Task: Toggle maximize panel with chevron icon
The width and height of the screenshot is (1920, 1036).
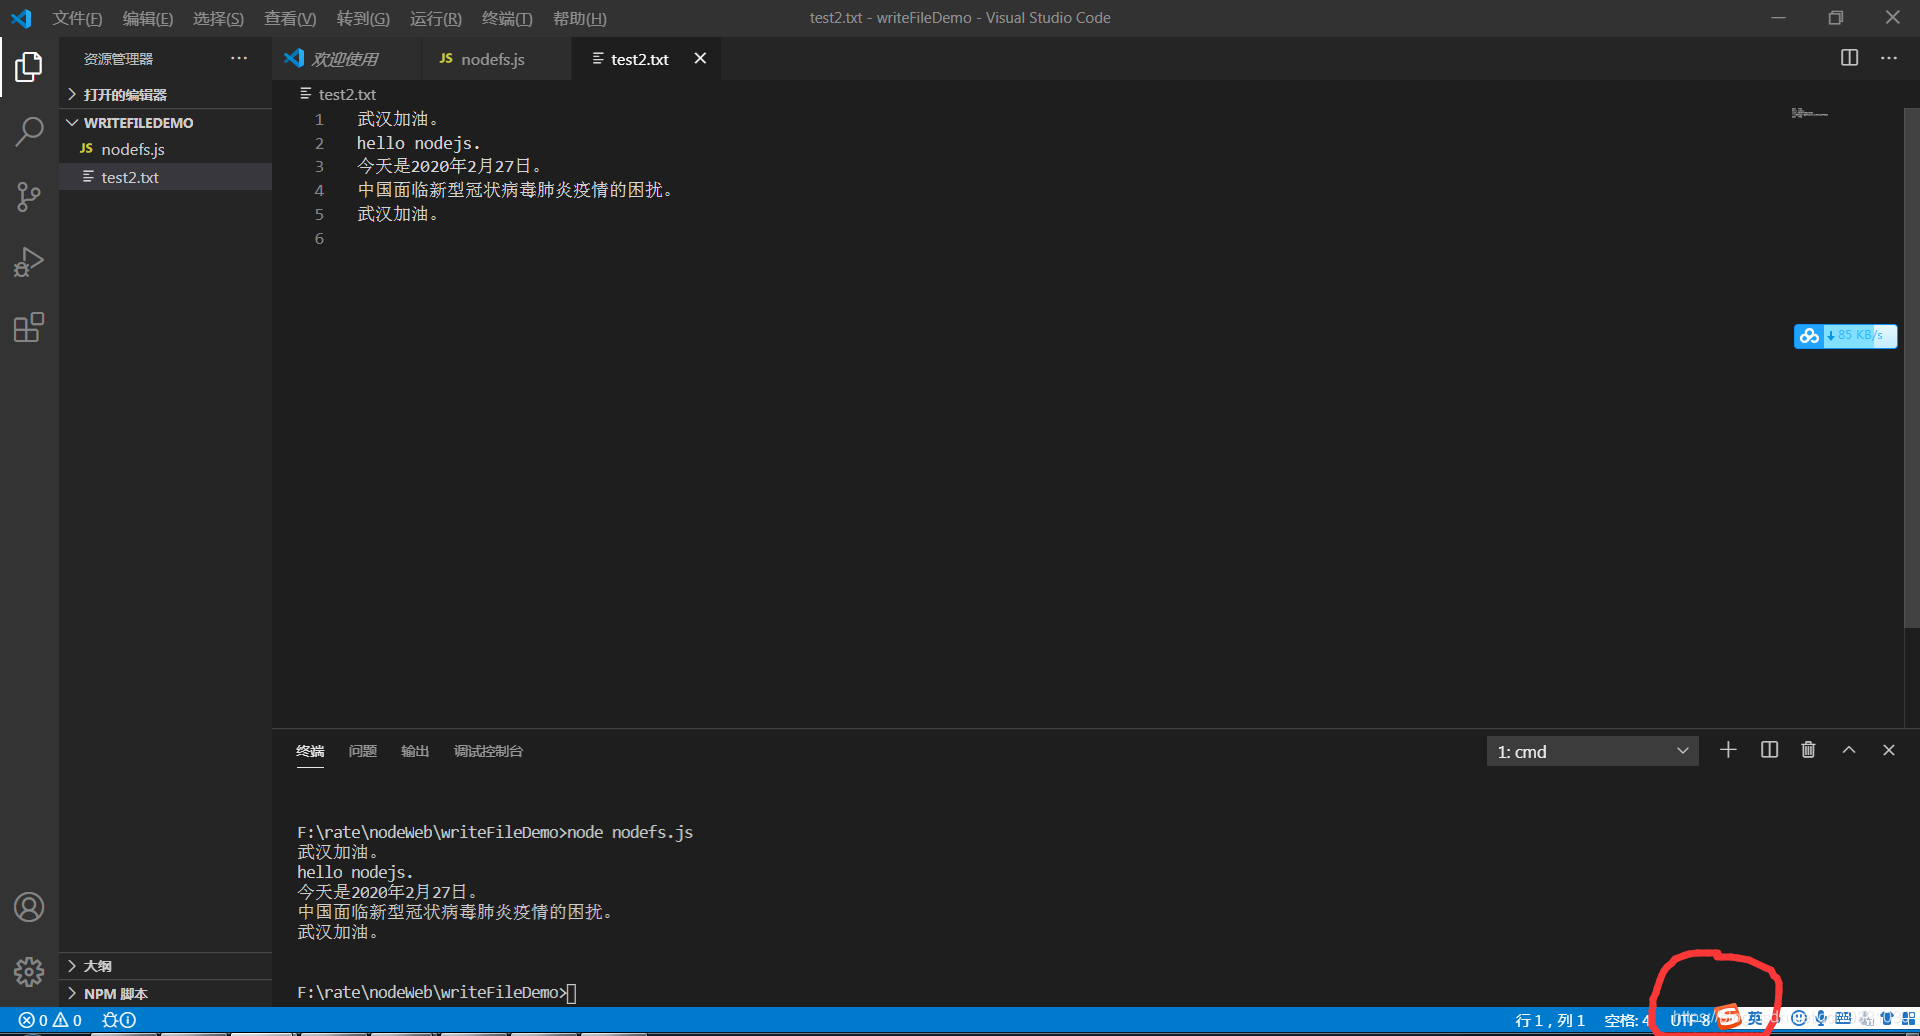Action: click(1849, 750)
